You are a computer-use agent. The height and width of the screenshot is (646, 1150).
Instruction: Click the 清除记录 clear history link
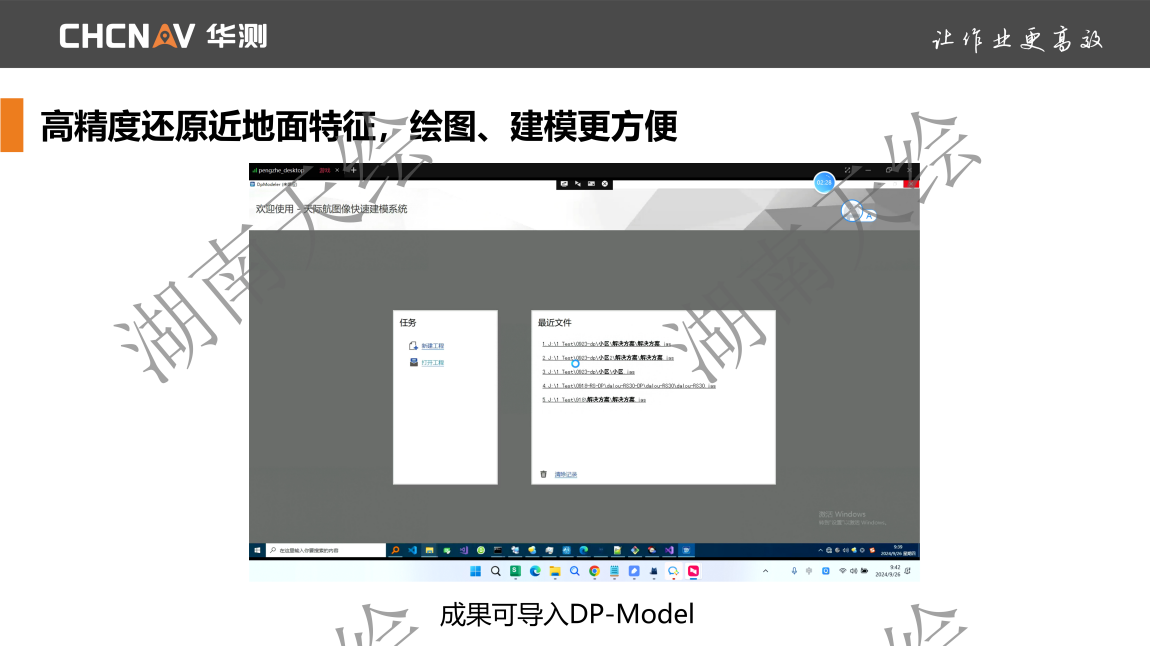[566, 474]
